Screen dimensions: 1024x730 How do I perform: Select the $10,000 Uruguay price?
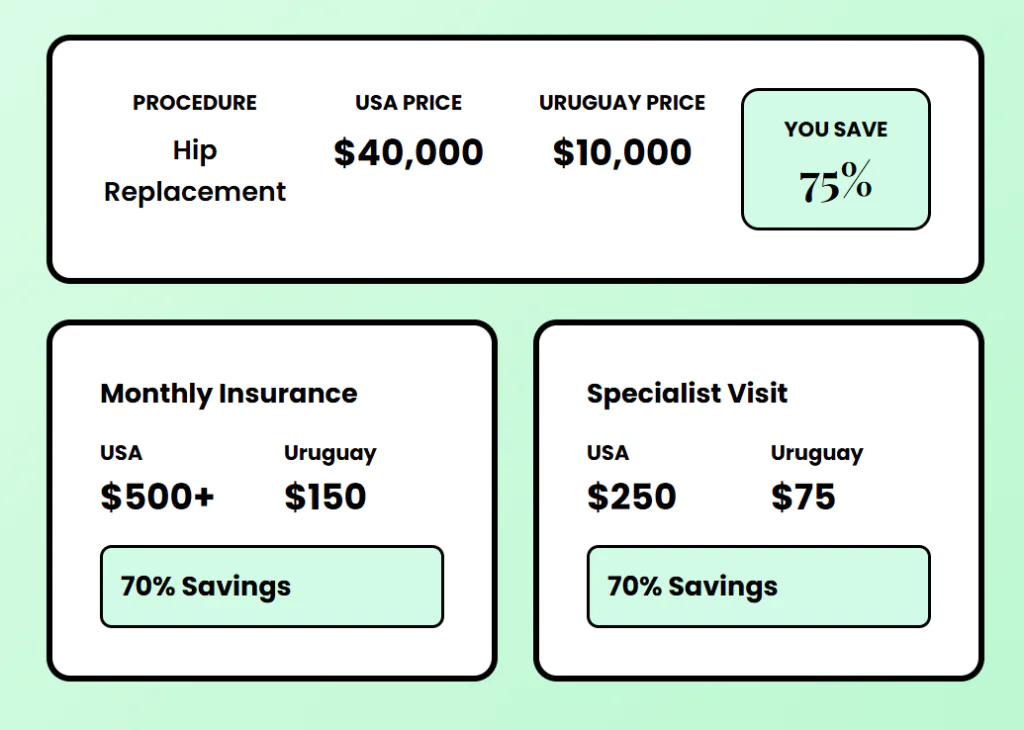point(622,153)
